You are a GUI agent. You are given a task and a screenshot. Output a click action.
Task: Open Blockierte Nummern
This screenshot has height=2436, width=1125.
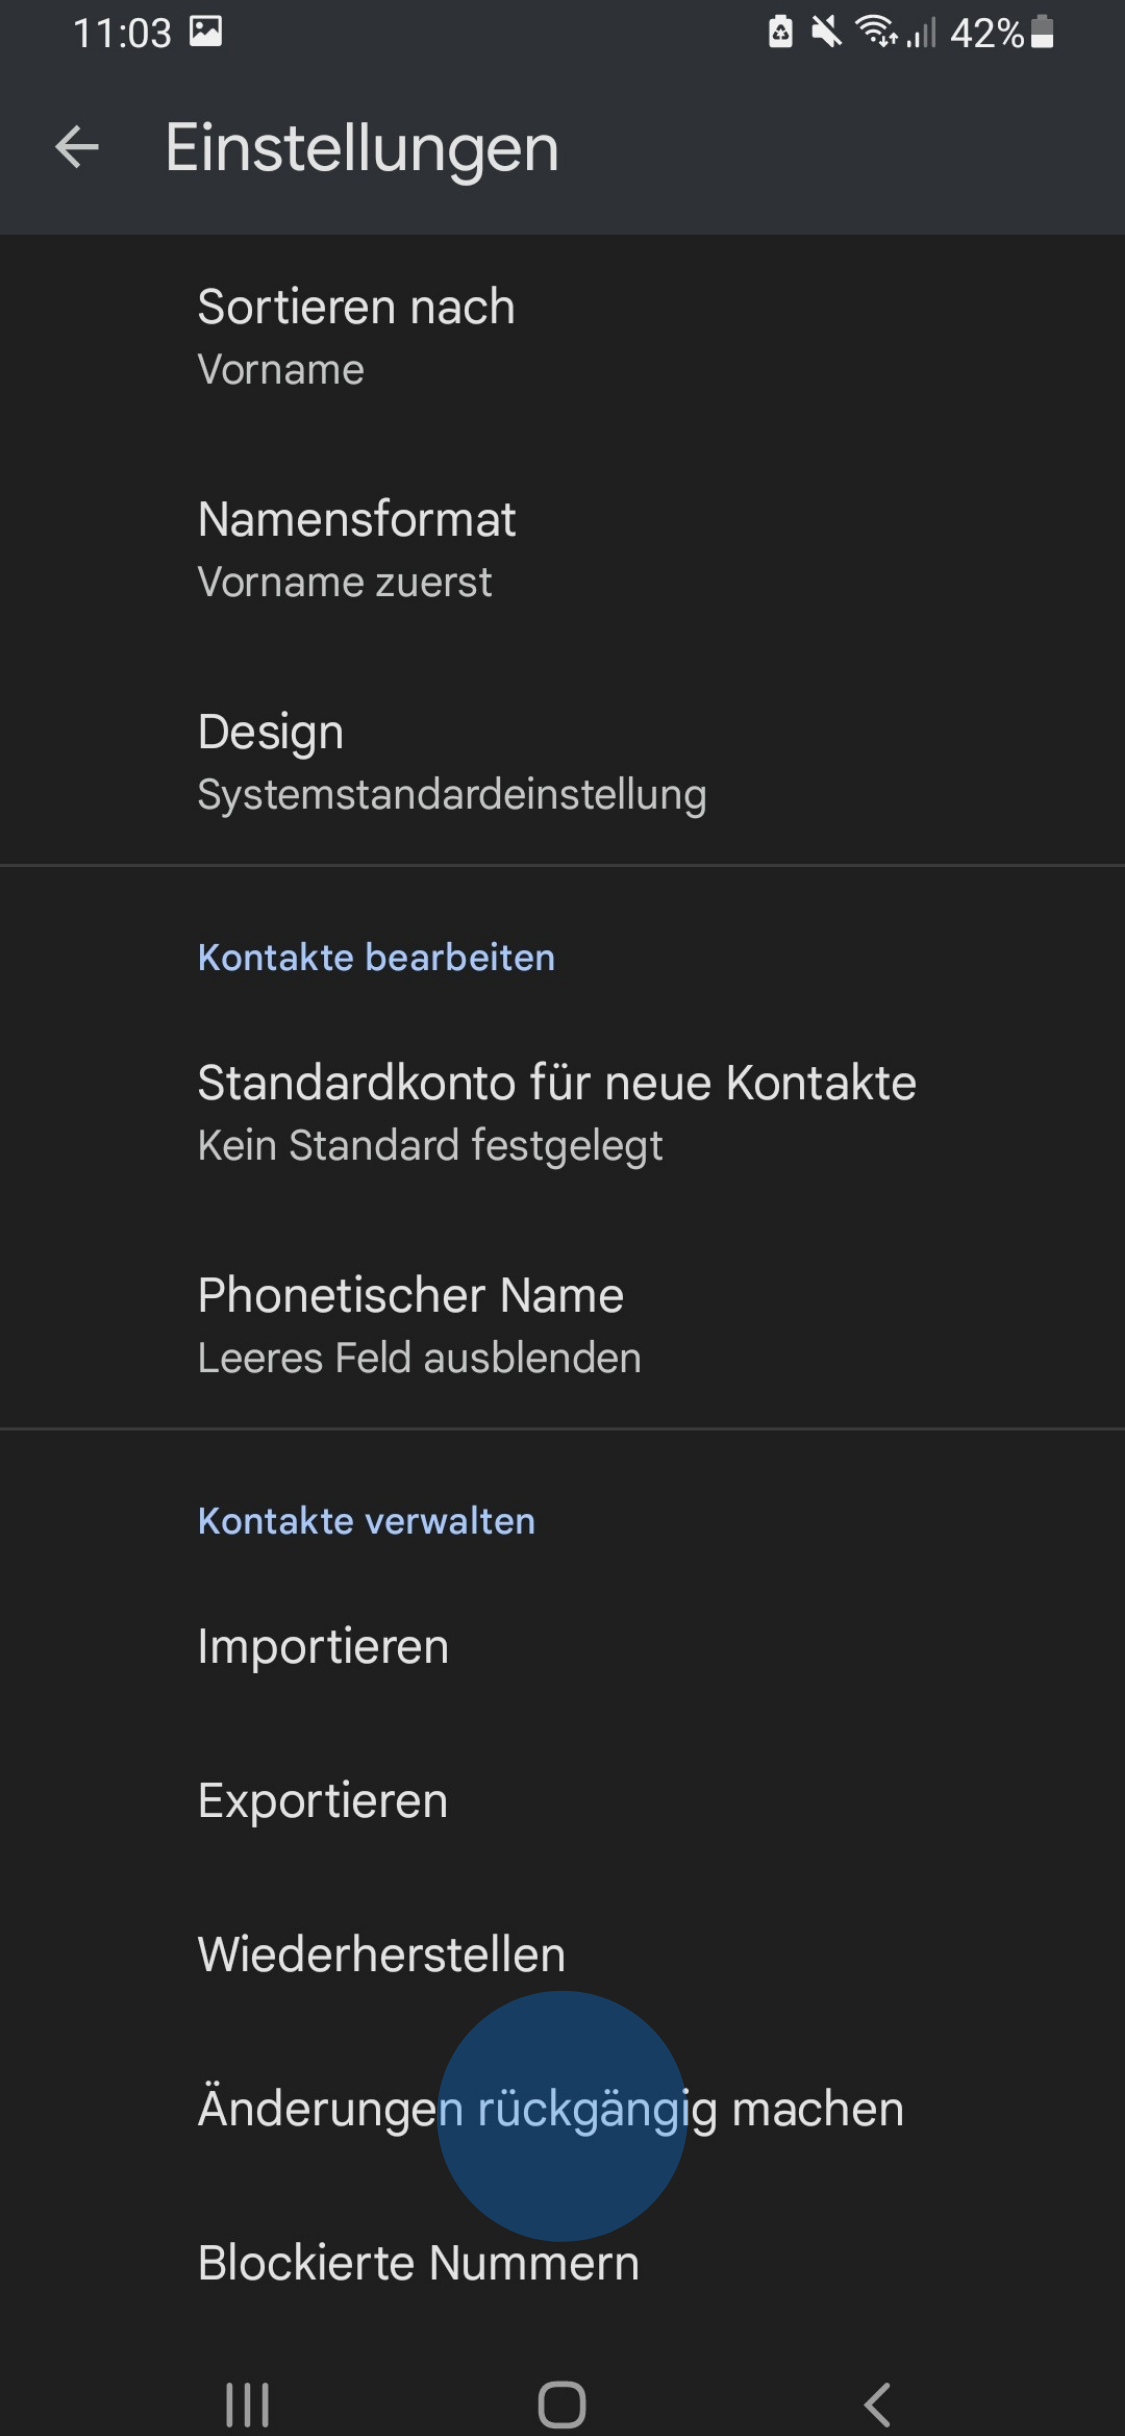418,2263
